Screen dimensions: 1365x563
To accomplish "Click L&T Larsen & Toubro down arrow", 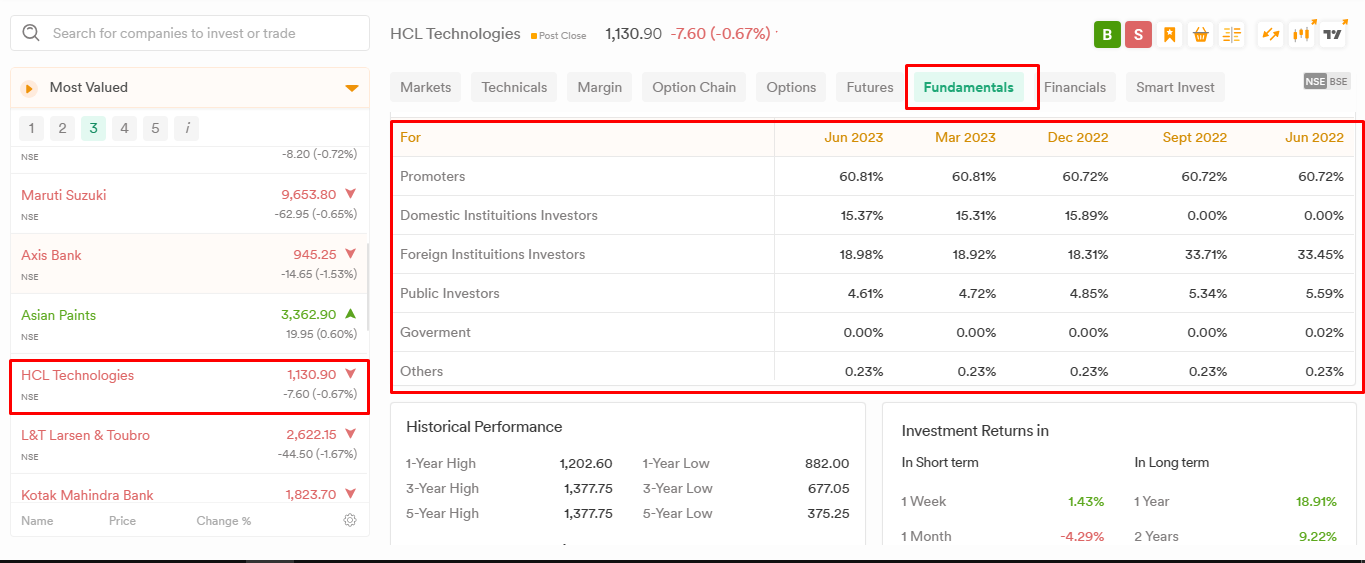I will point(350,434).
